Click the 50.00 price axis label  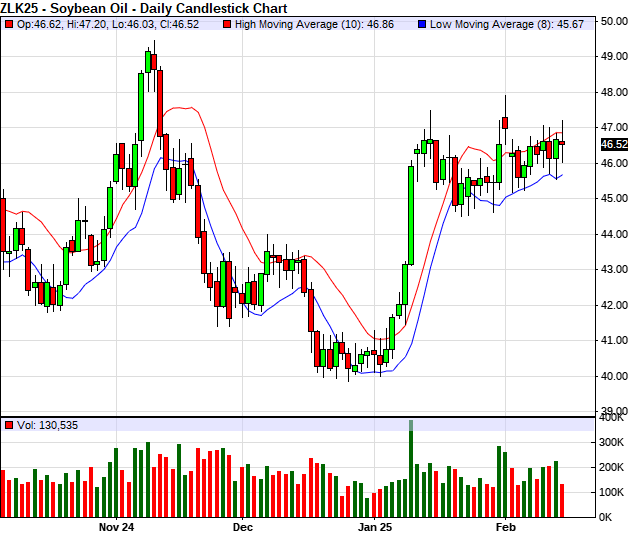coord(613,21)
